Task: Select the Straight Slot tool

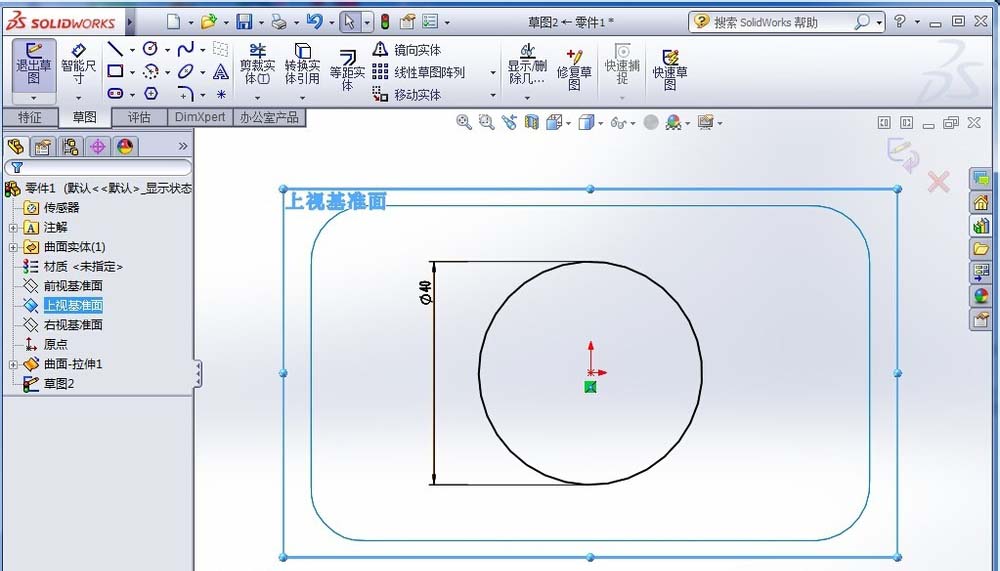Action: [115, 94]
